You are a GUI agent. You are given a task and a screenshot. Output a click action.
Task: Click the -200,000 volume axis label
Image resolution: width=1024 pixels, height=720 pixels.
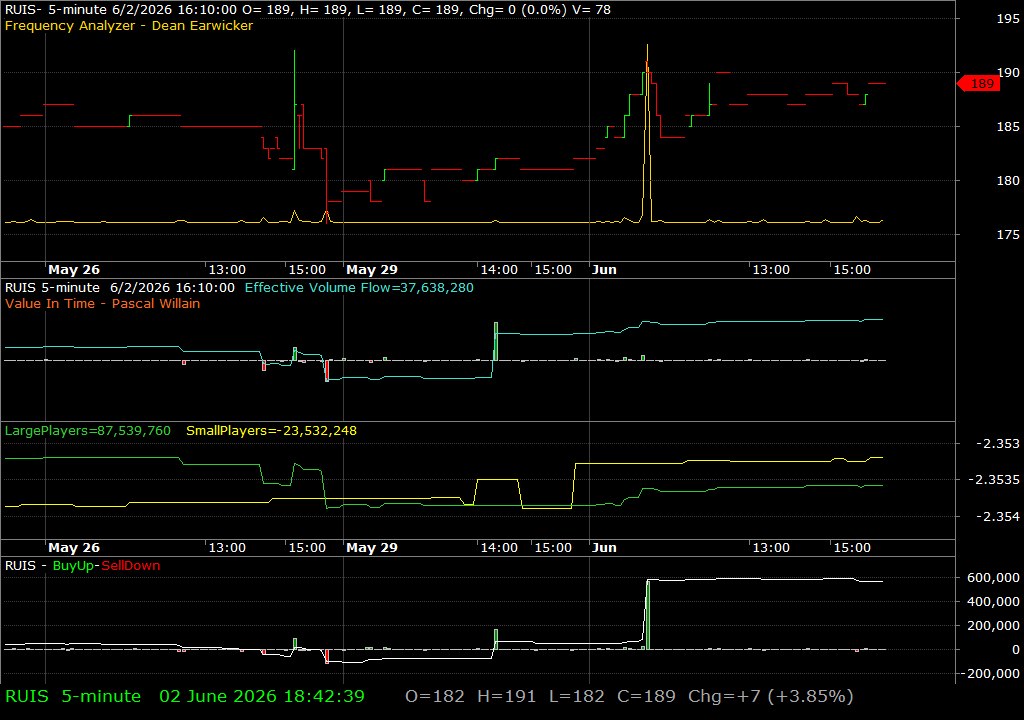990,674
